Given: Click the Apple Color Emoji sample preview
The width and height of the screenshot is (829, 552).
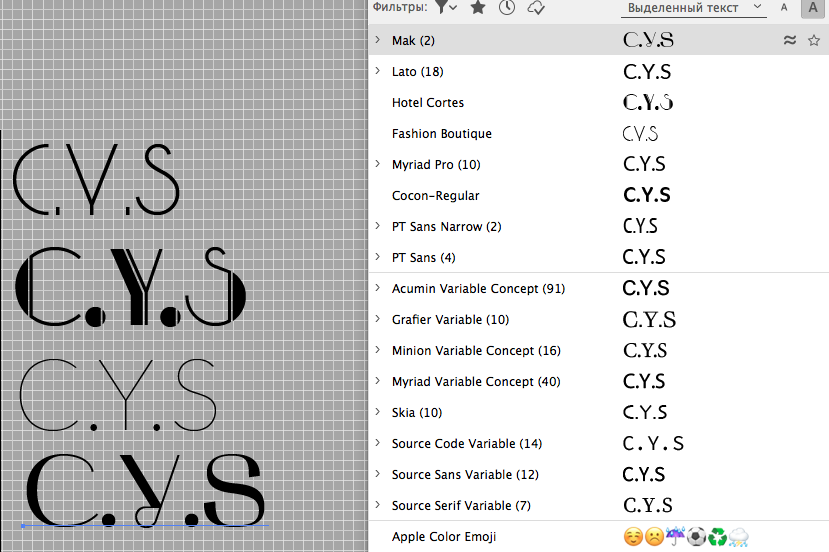Looking at the screenshot, I should pos(686,537).
